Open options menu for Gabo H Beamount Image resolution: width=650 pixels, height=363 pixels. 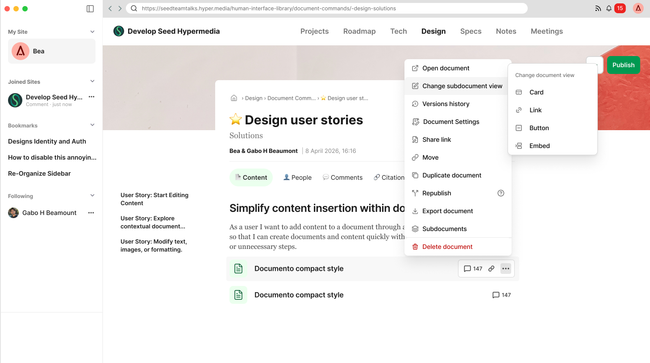pyautogui.click(x=91, y=213)
